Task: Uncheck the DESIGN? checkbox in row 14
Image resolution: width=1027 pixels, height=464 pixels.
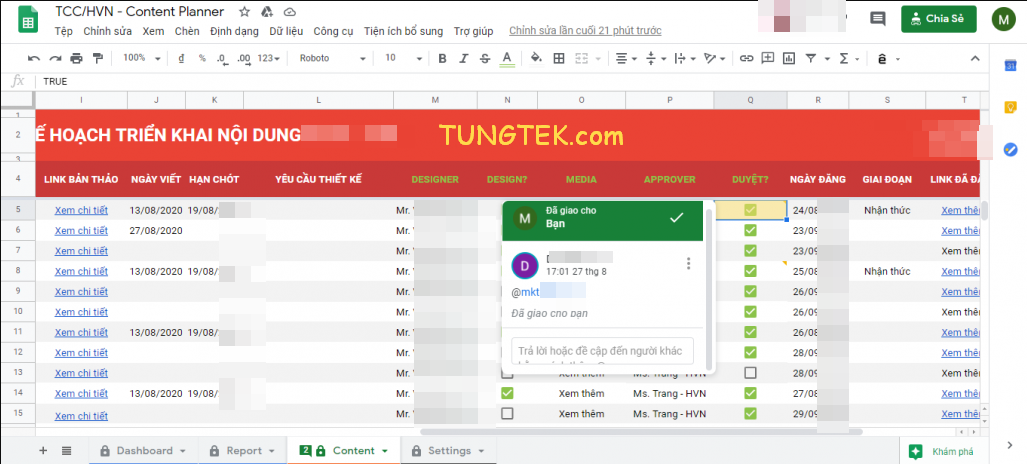Action: (507, 393)
